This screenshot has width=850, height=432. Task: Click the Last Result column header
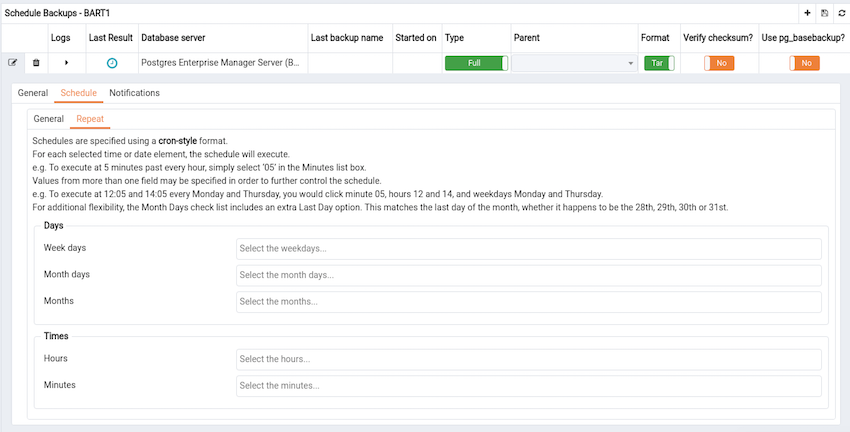tap(111, 38)
